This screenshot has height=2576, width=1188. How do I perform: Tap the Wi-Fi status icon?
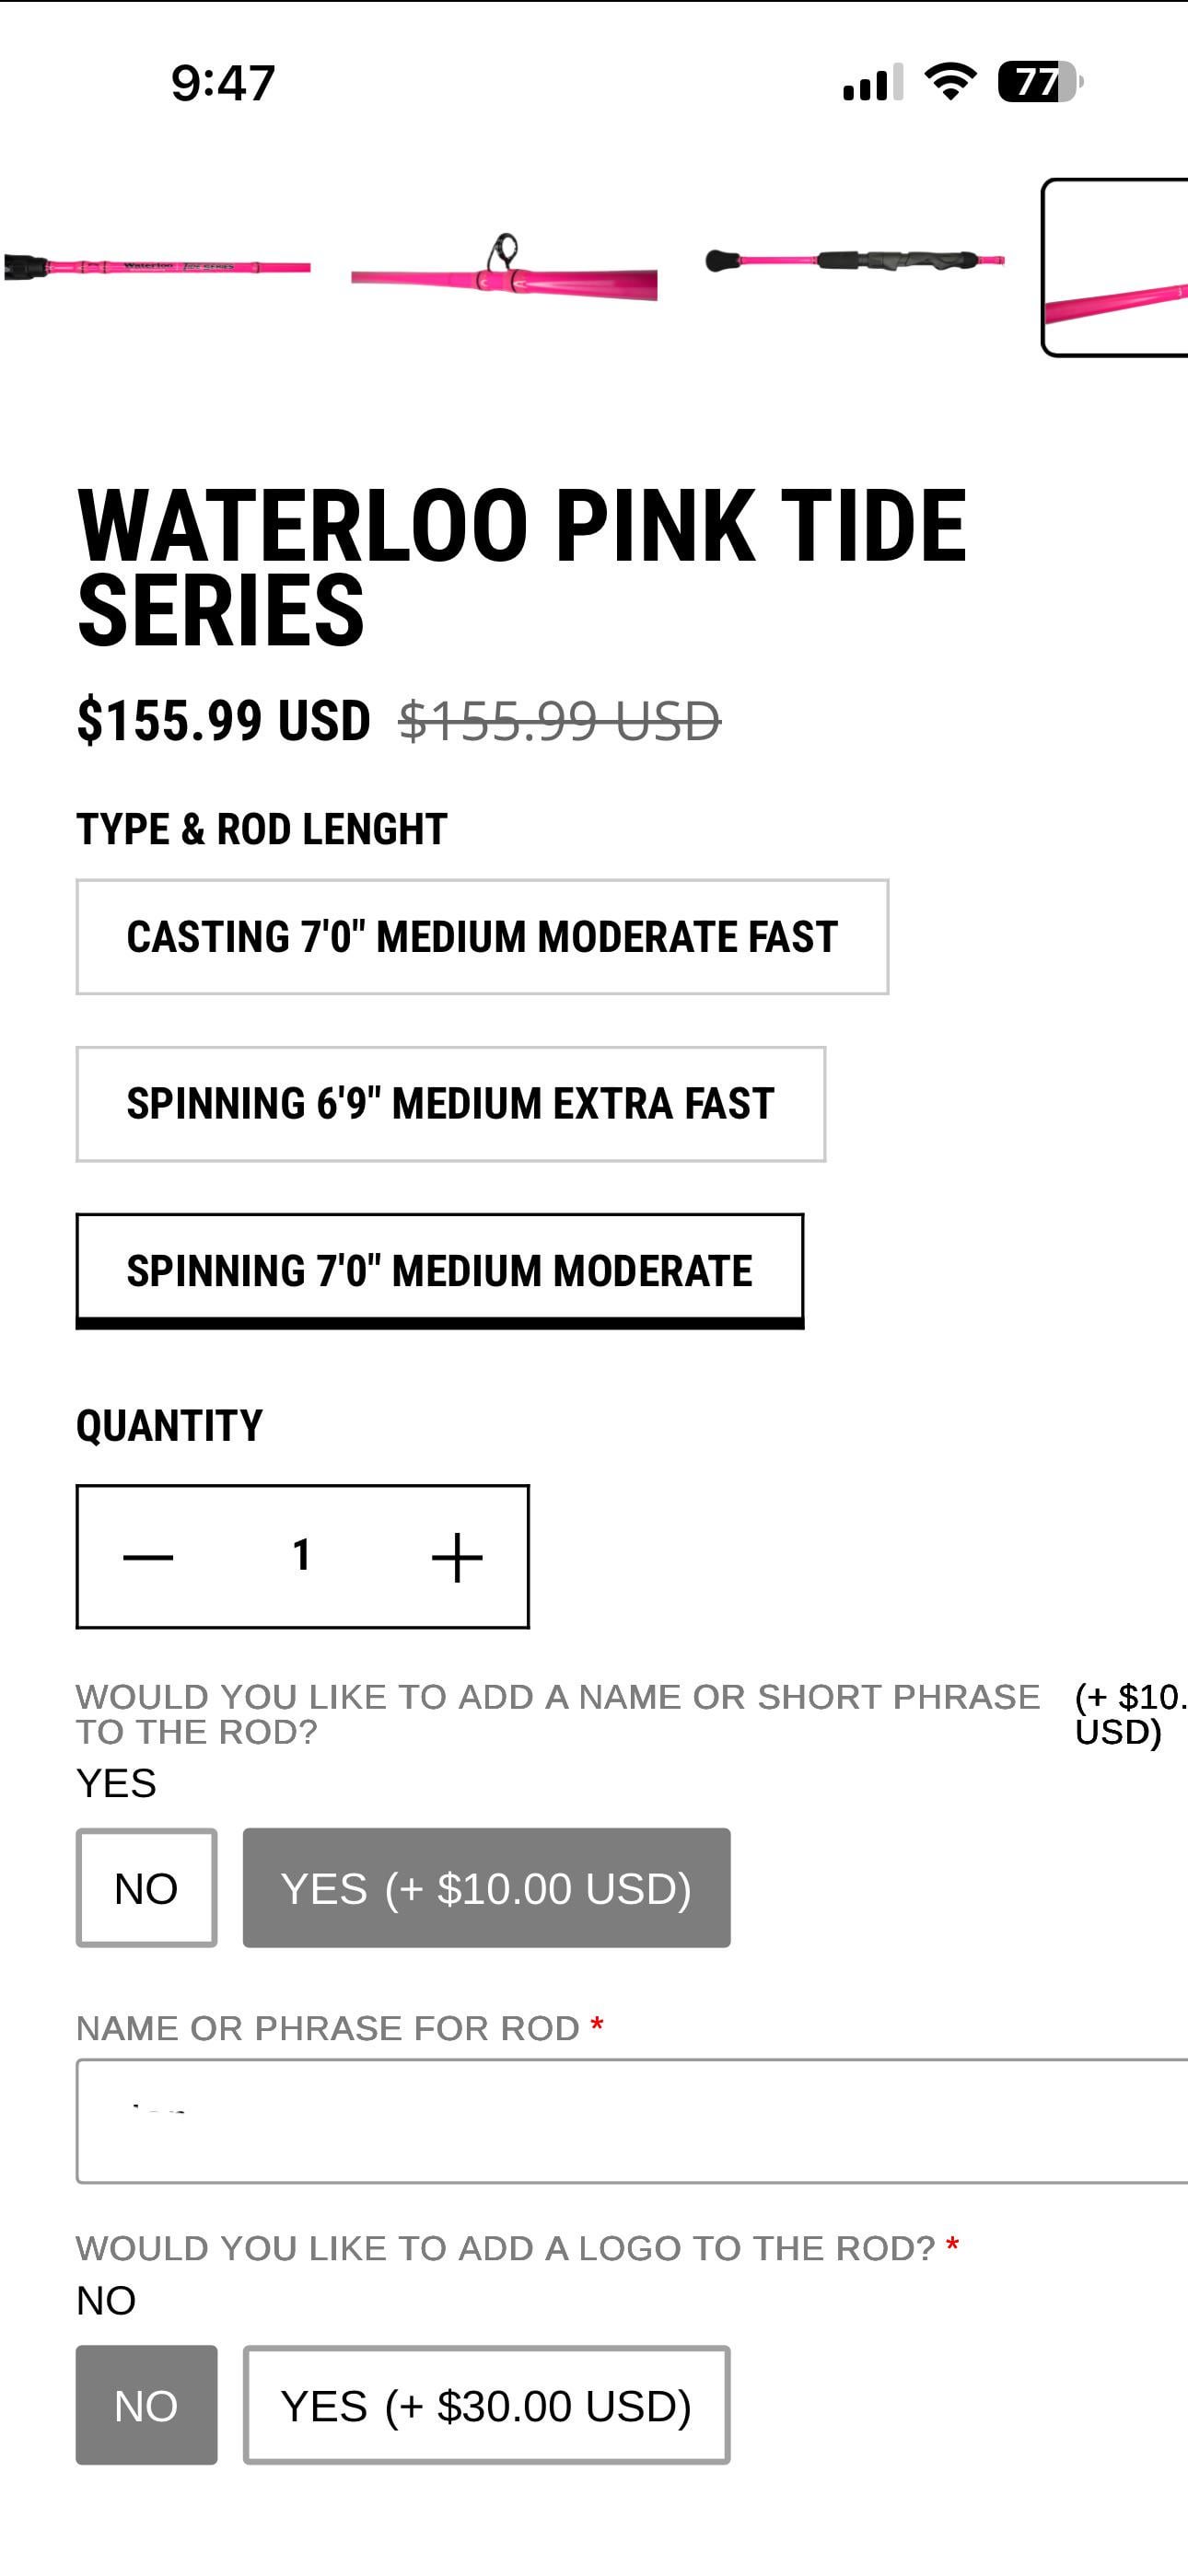pos(949,82)
